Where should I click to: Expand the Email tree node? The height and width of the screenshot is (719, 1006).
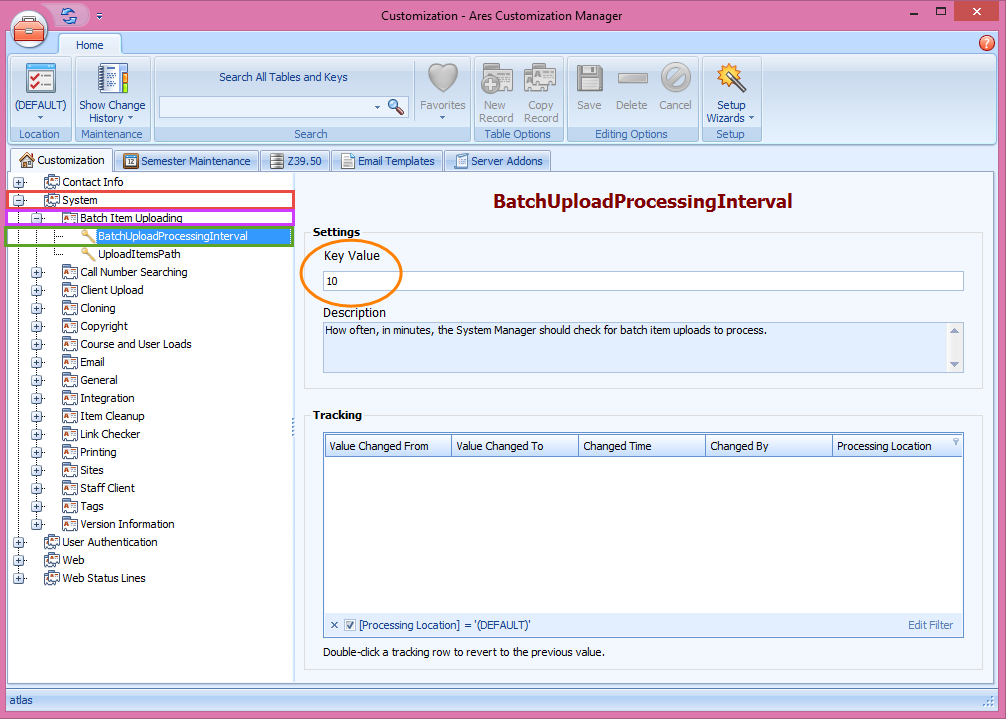pos(37,362)
